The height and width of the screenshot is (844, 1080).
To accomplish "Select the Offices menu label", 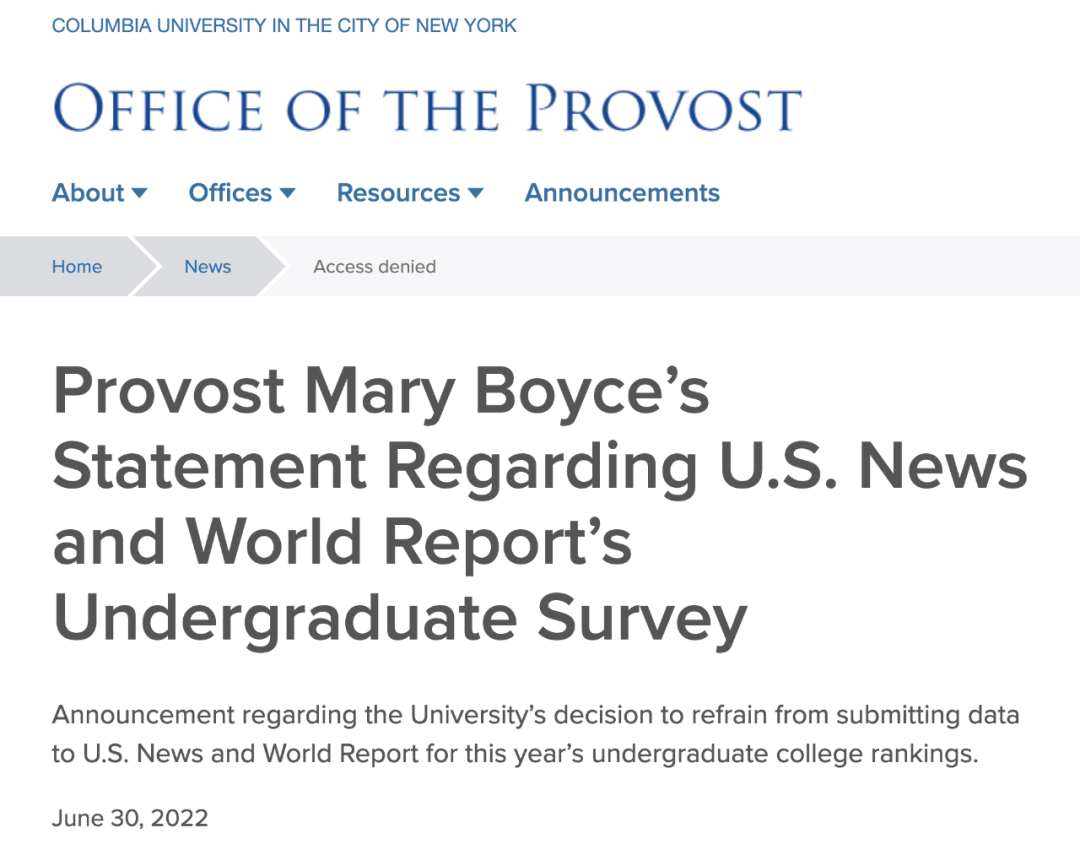I will (230, 193).
